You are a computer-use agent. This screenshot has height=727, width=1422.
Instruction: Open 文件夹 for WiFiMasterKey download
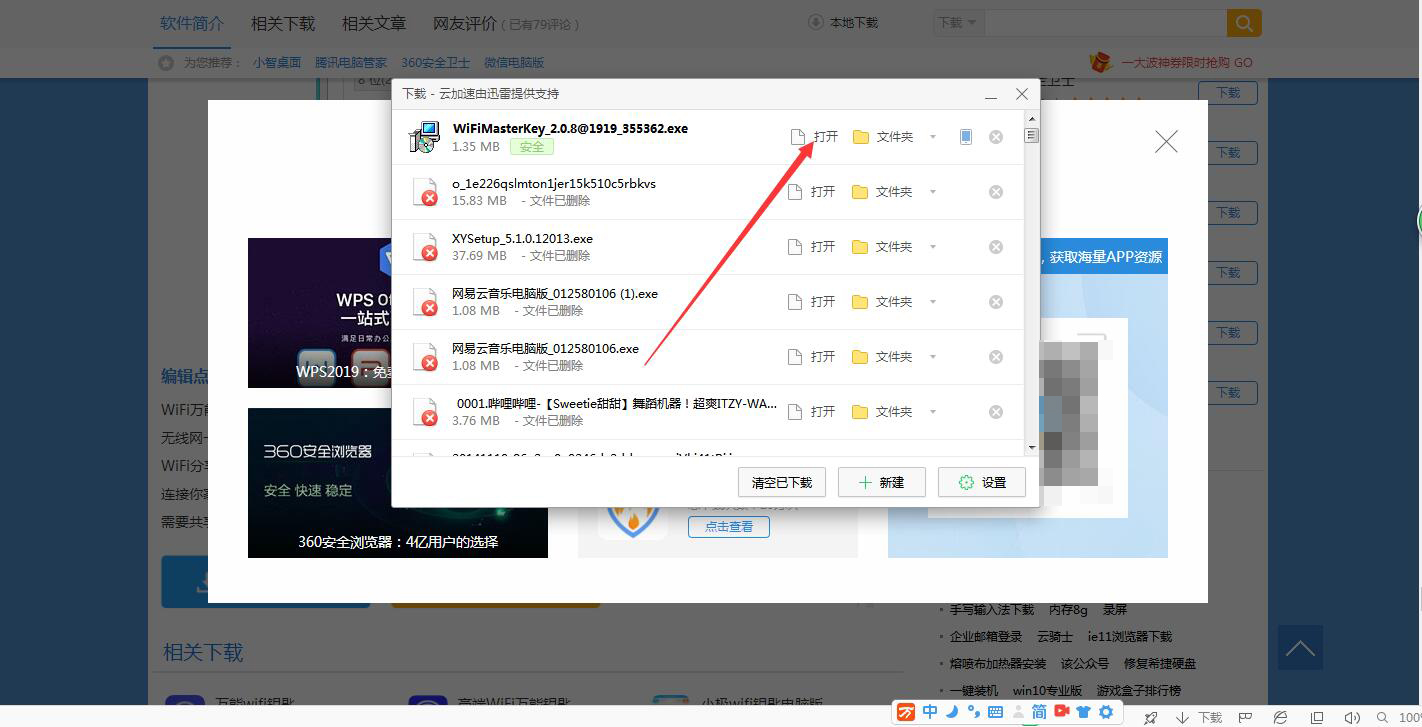883,137
